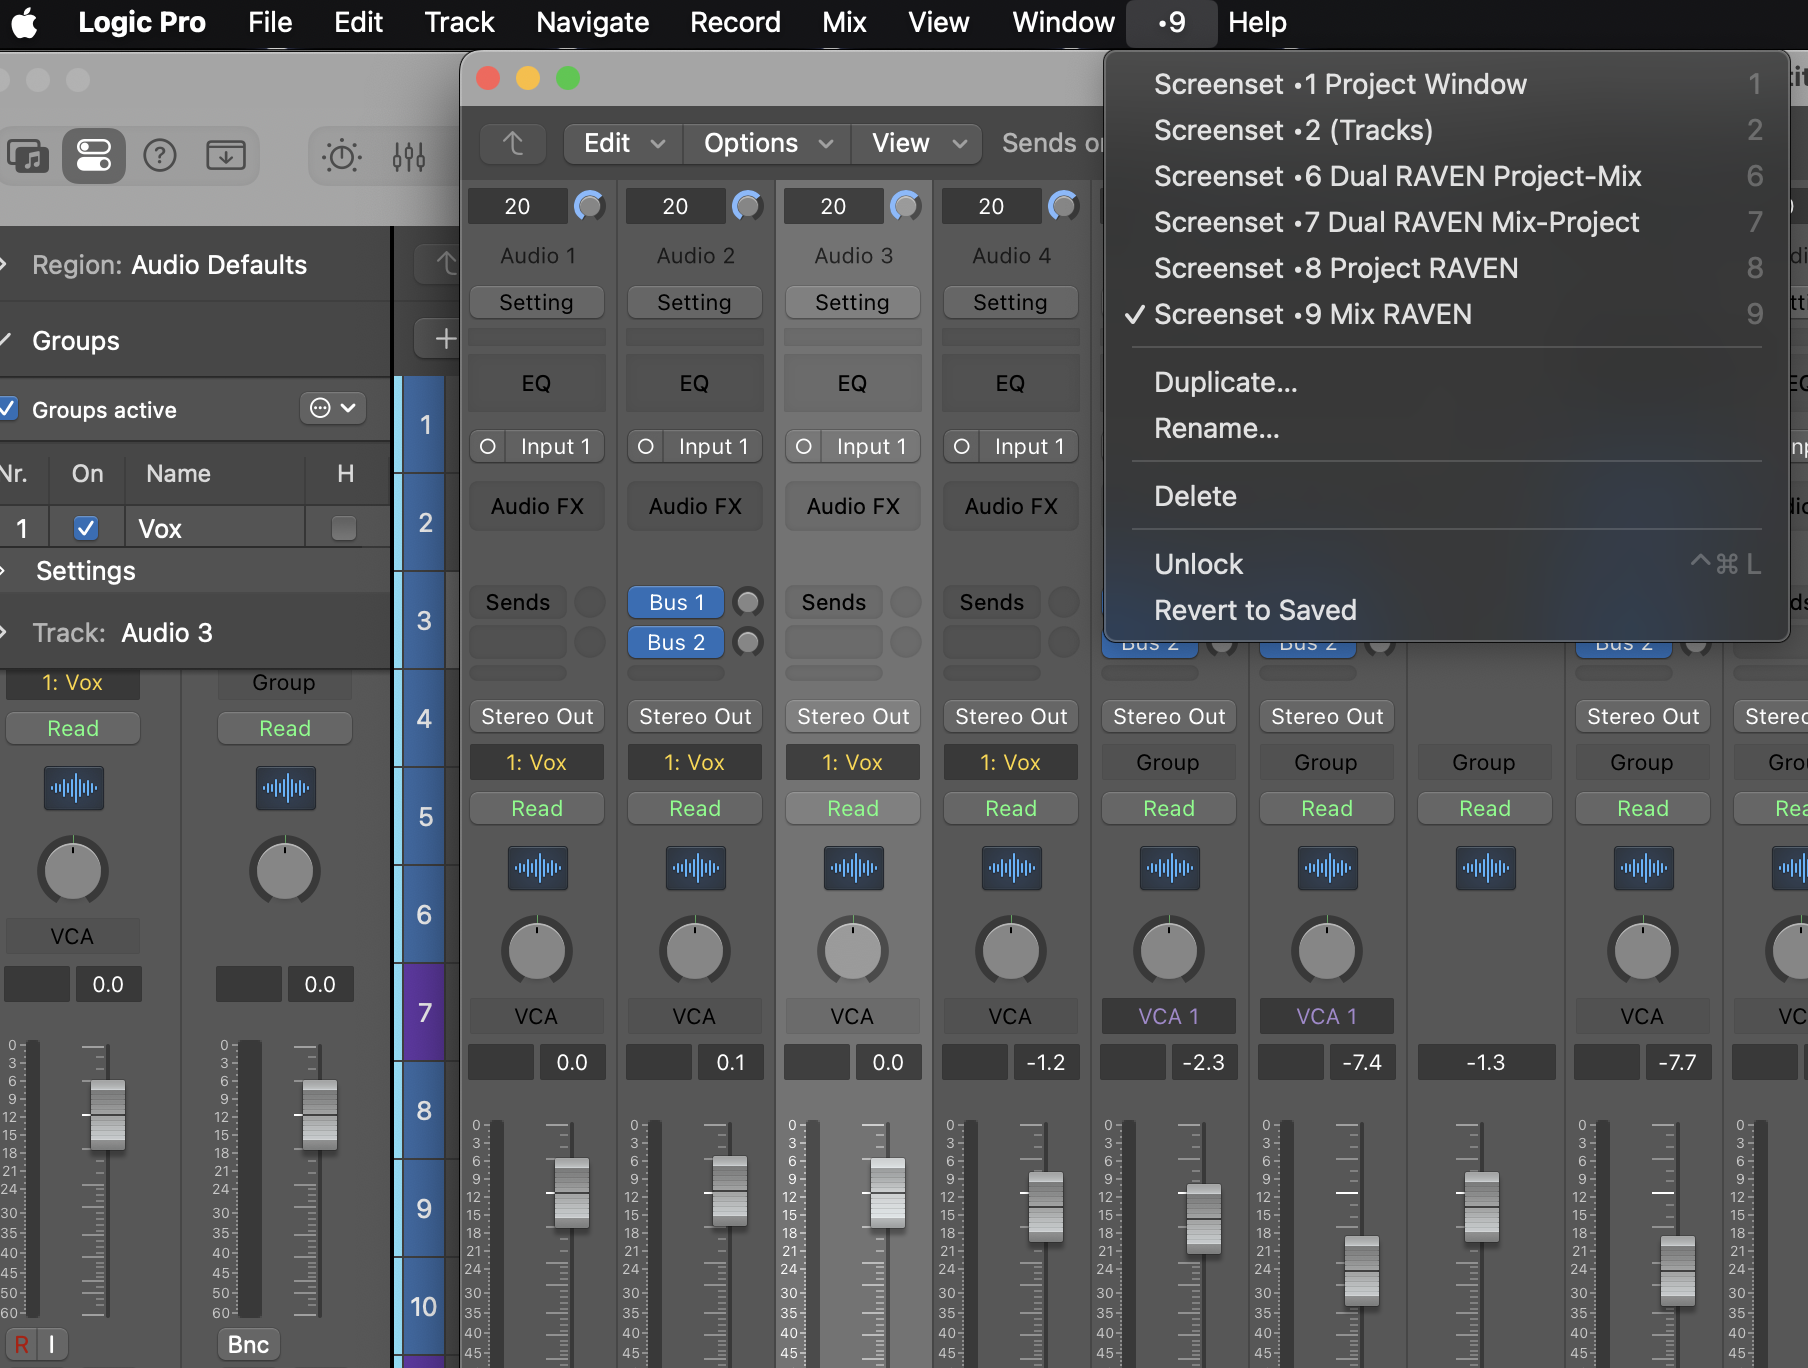Viewport: 1808px width, 1368px height.
Task: Open Audio 1 Stereo Out output menu
Action: click(537, 716)
